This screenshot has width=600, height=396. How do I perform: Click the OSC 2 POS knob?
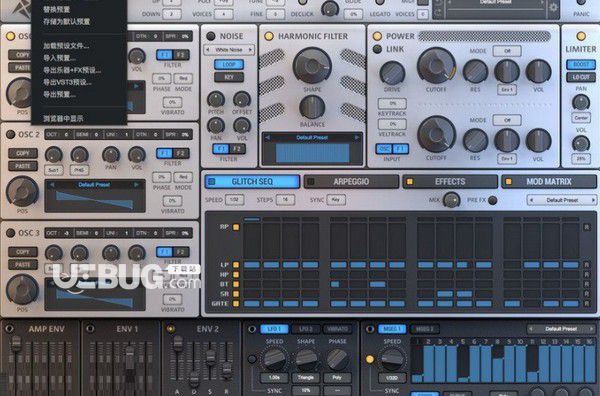pos(22,191)
